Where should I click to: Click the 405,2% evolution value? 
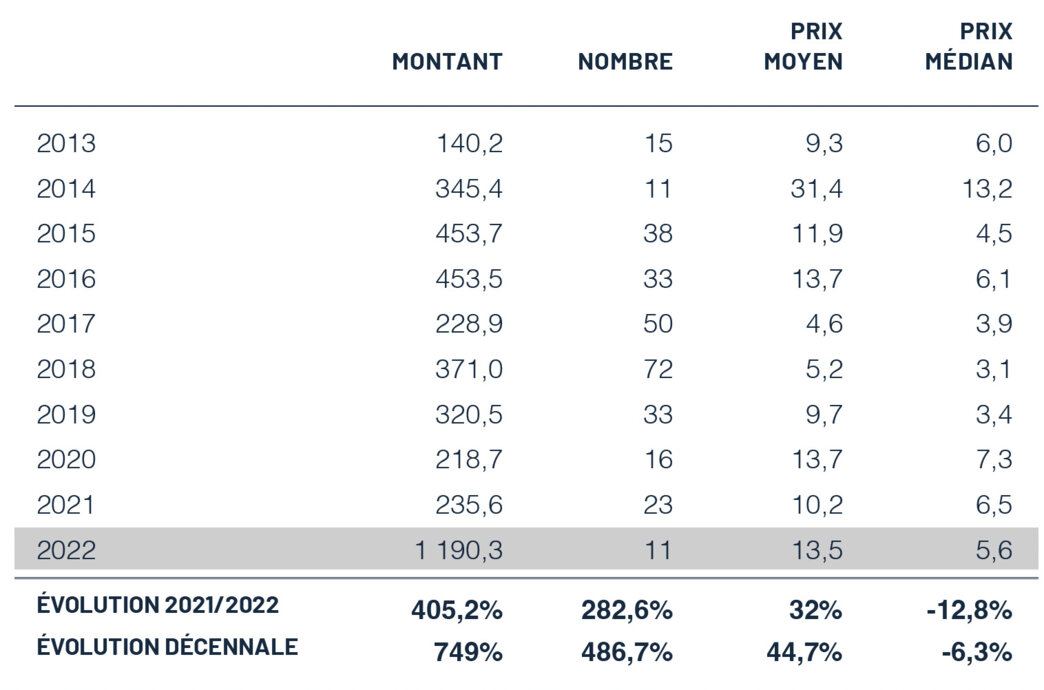click(456, 608)
